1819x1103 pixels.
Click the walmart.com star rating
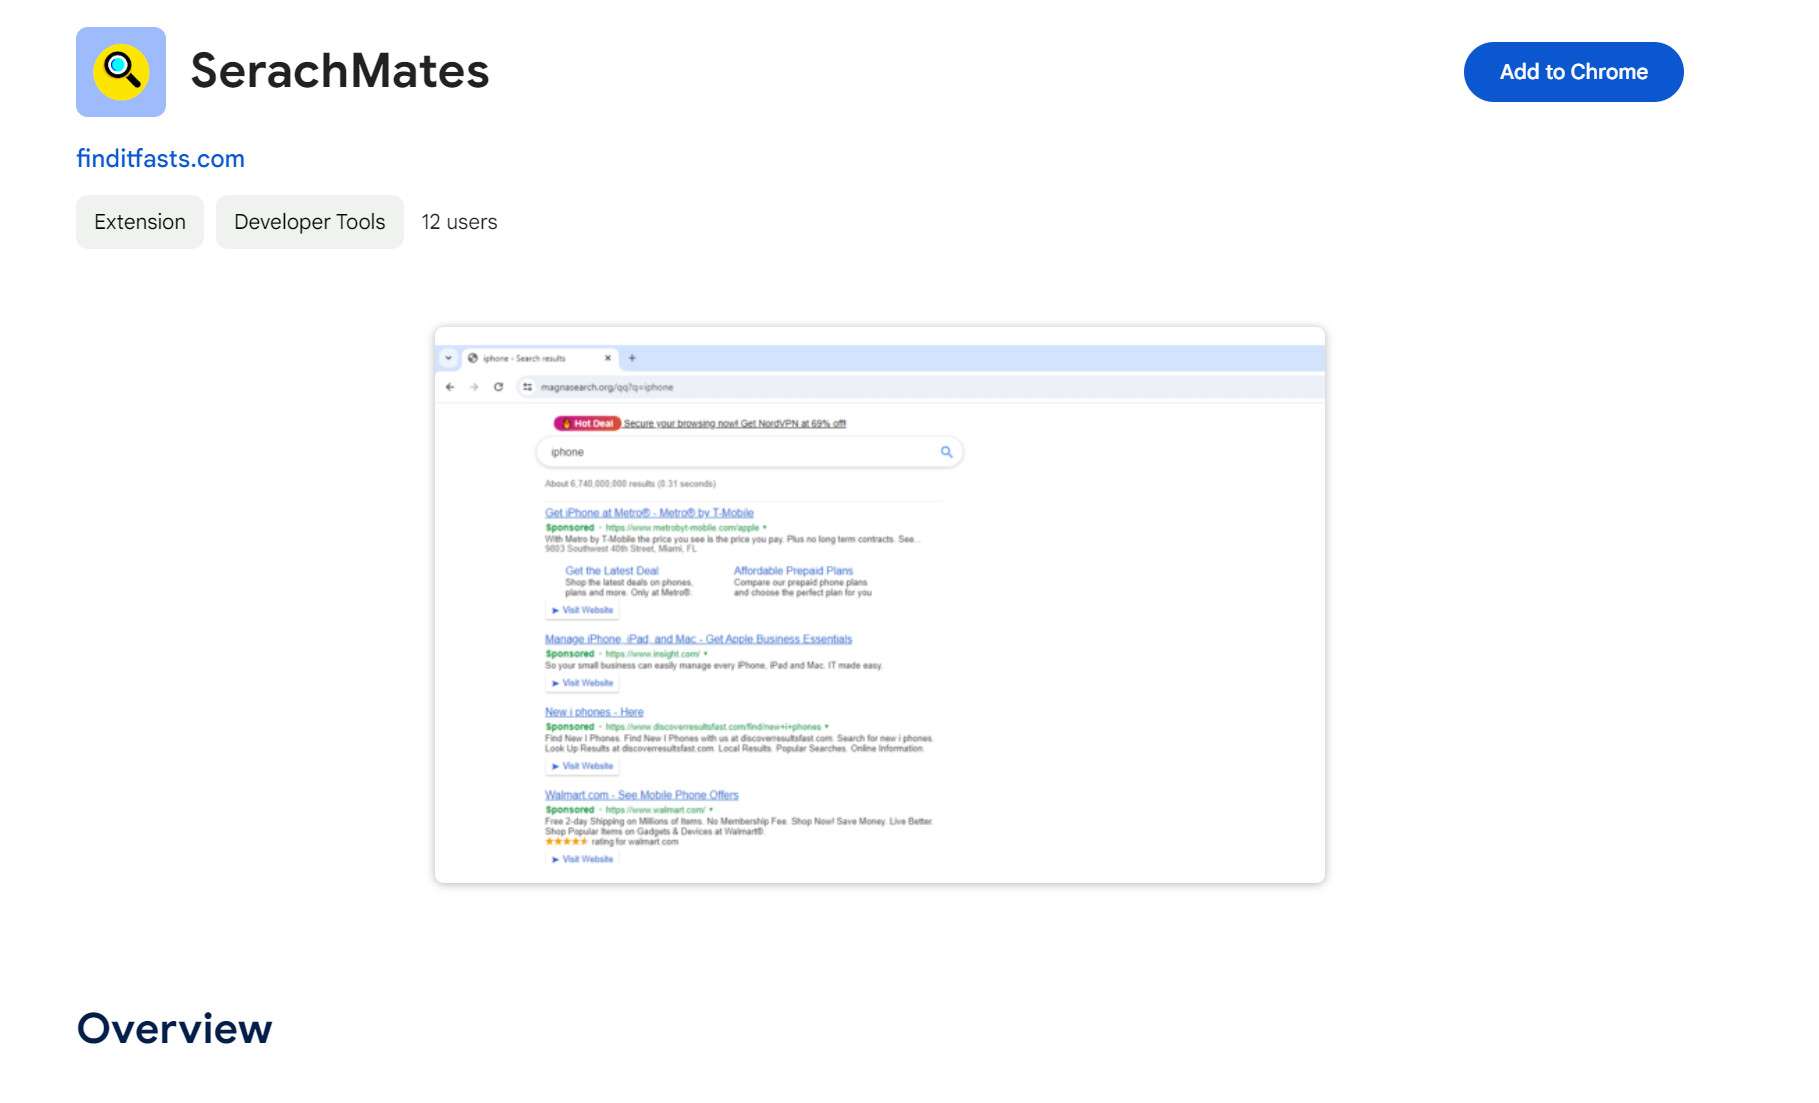point(565,842)
